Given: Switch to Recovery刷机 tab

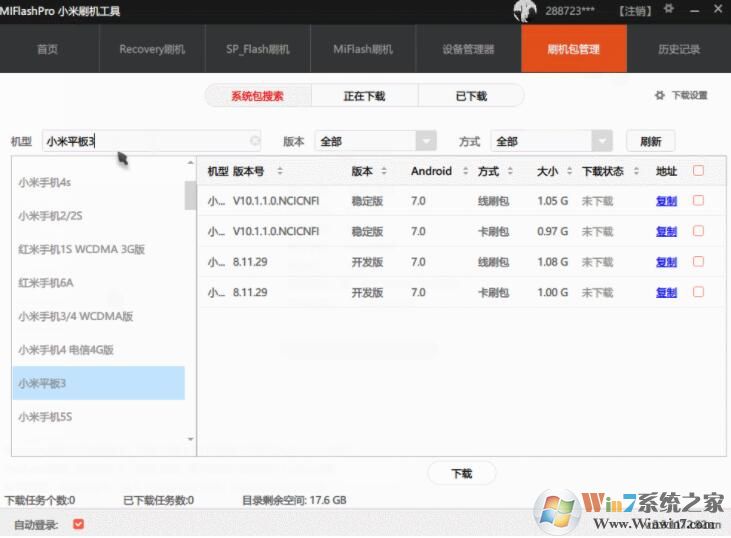Looking at the screenshot, I should point(152,49).
